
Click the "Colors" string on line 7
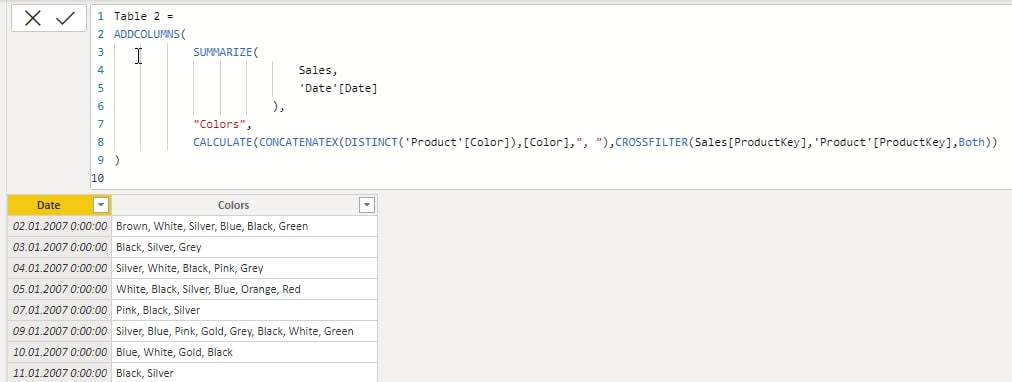tap(219, 125)
